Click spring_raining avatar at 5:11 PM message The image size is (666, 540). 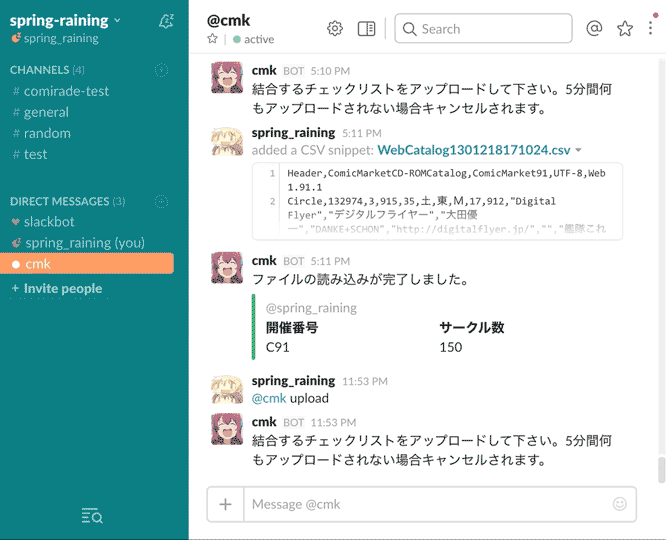pos(227,142)
